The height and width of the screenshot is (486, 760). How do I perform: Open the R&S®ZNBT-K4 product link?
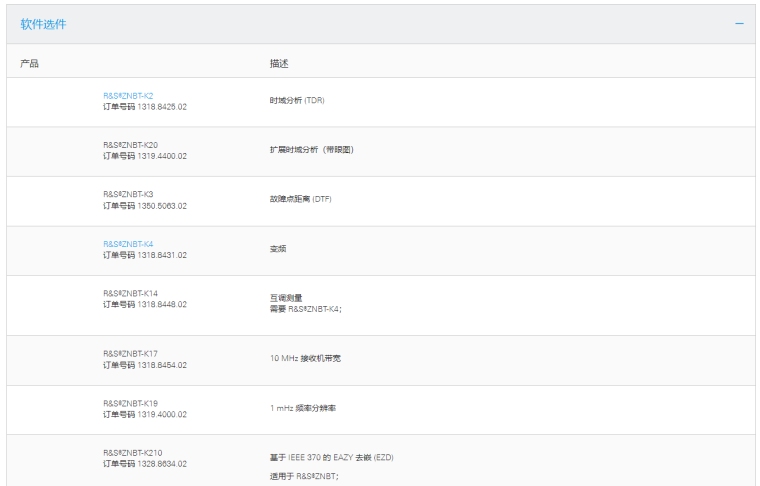[x=128, y=243]
